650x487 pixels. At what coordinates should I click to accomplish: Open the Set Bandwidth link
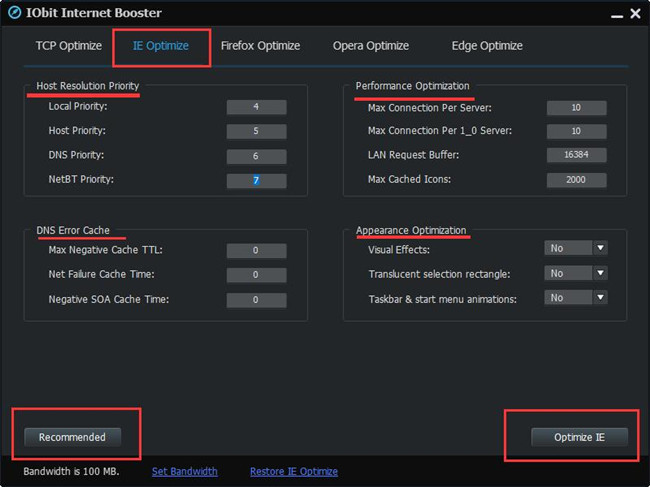click(x=184, y=472)
